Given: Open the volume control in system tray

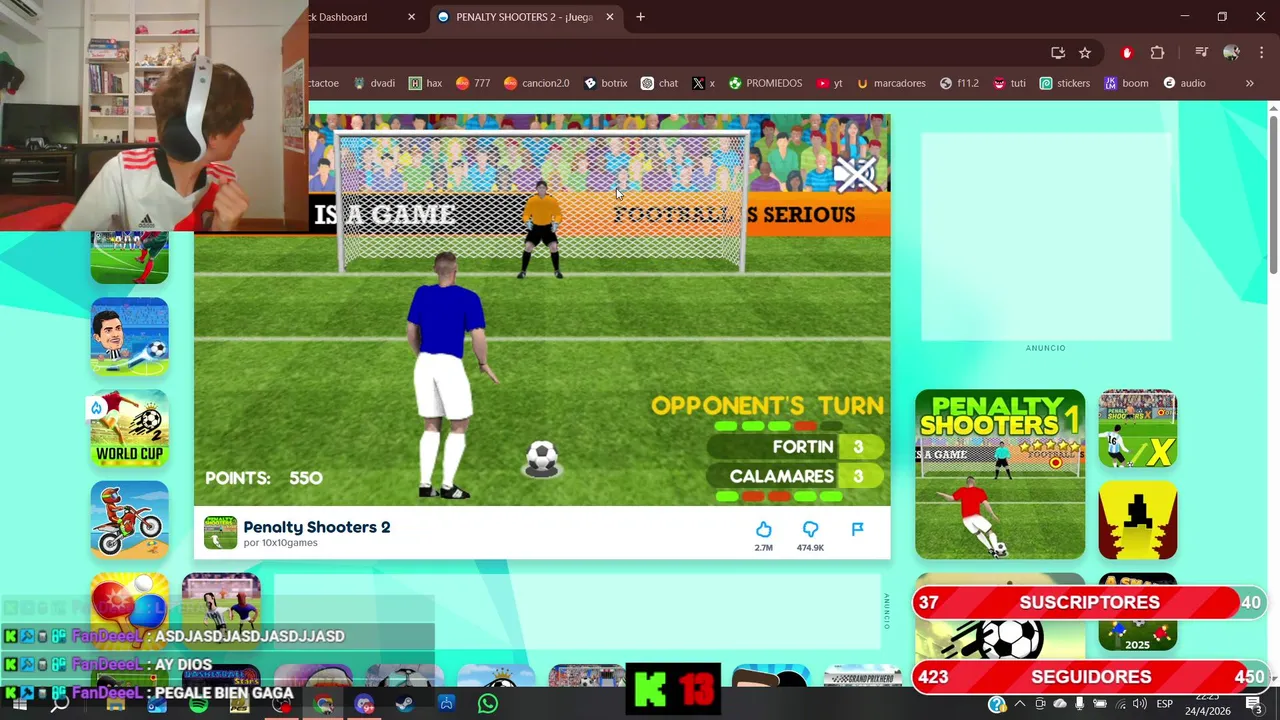Looking at the screenshot, I should pyautogui.click(x=1140, y=704).
